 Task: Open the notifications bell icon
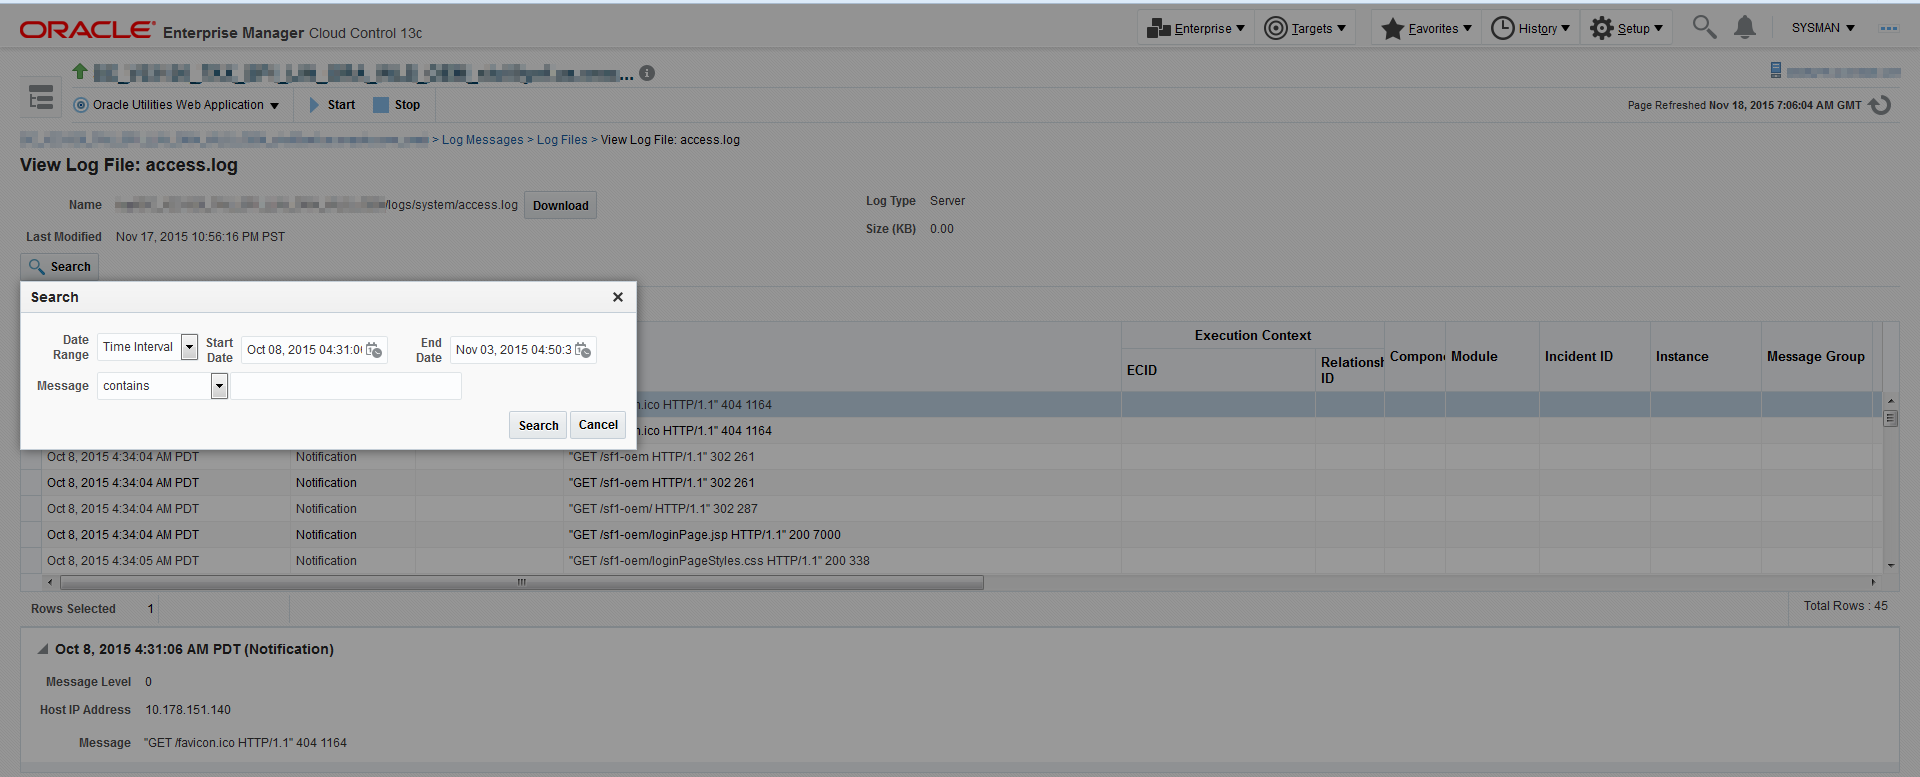[1745, 27]
